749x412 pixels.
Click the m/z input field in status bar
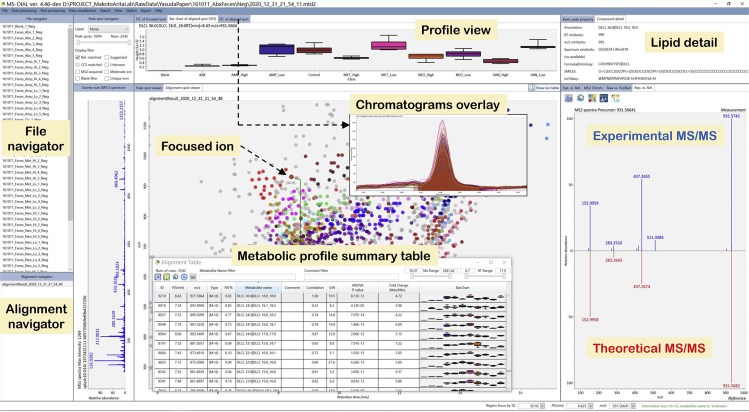tap(621, 406)
